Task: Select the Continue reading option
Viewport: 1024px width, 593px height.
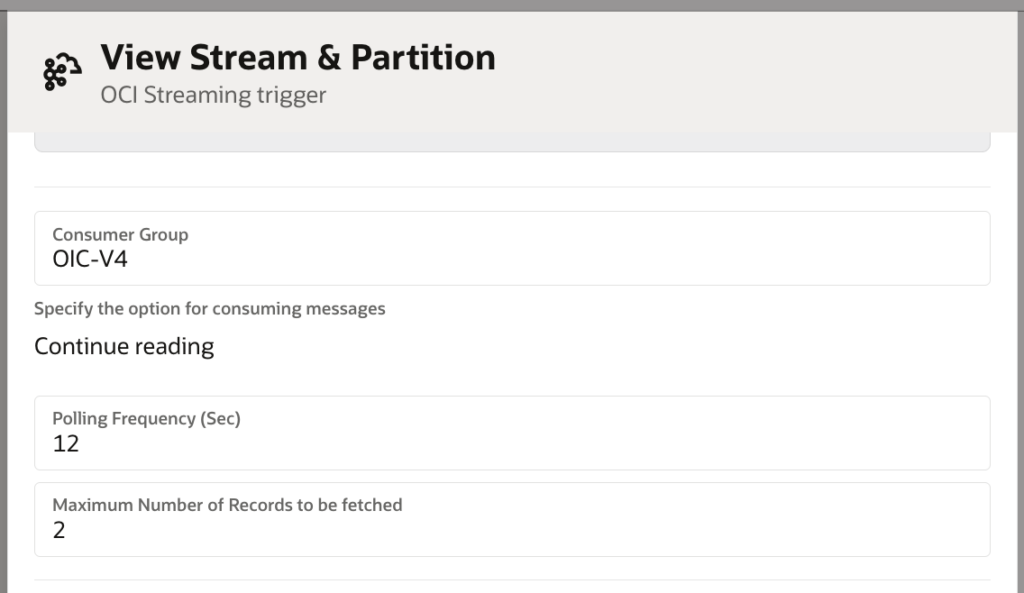Action: coord(124,347)
